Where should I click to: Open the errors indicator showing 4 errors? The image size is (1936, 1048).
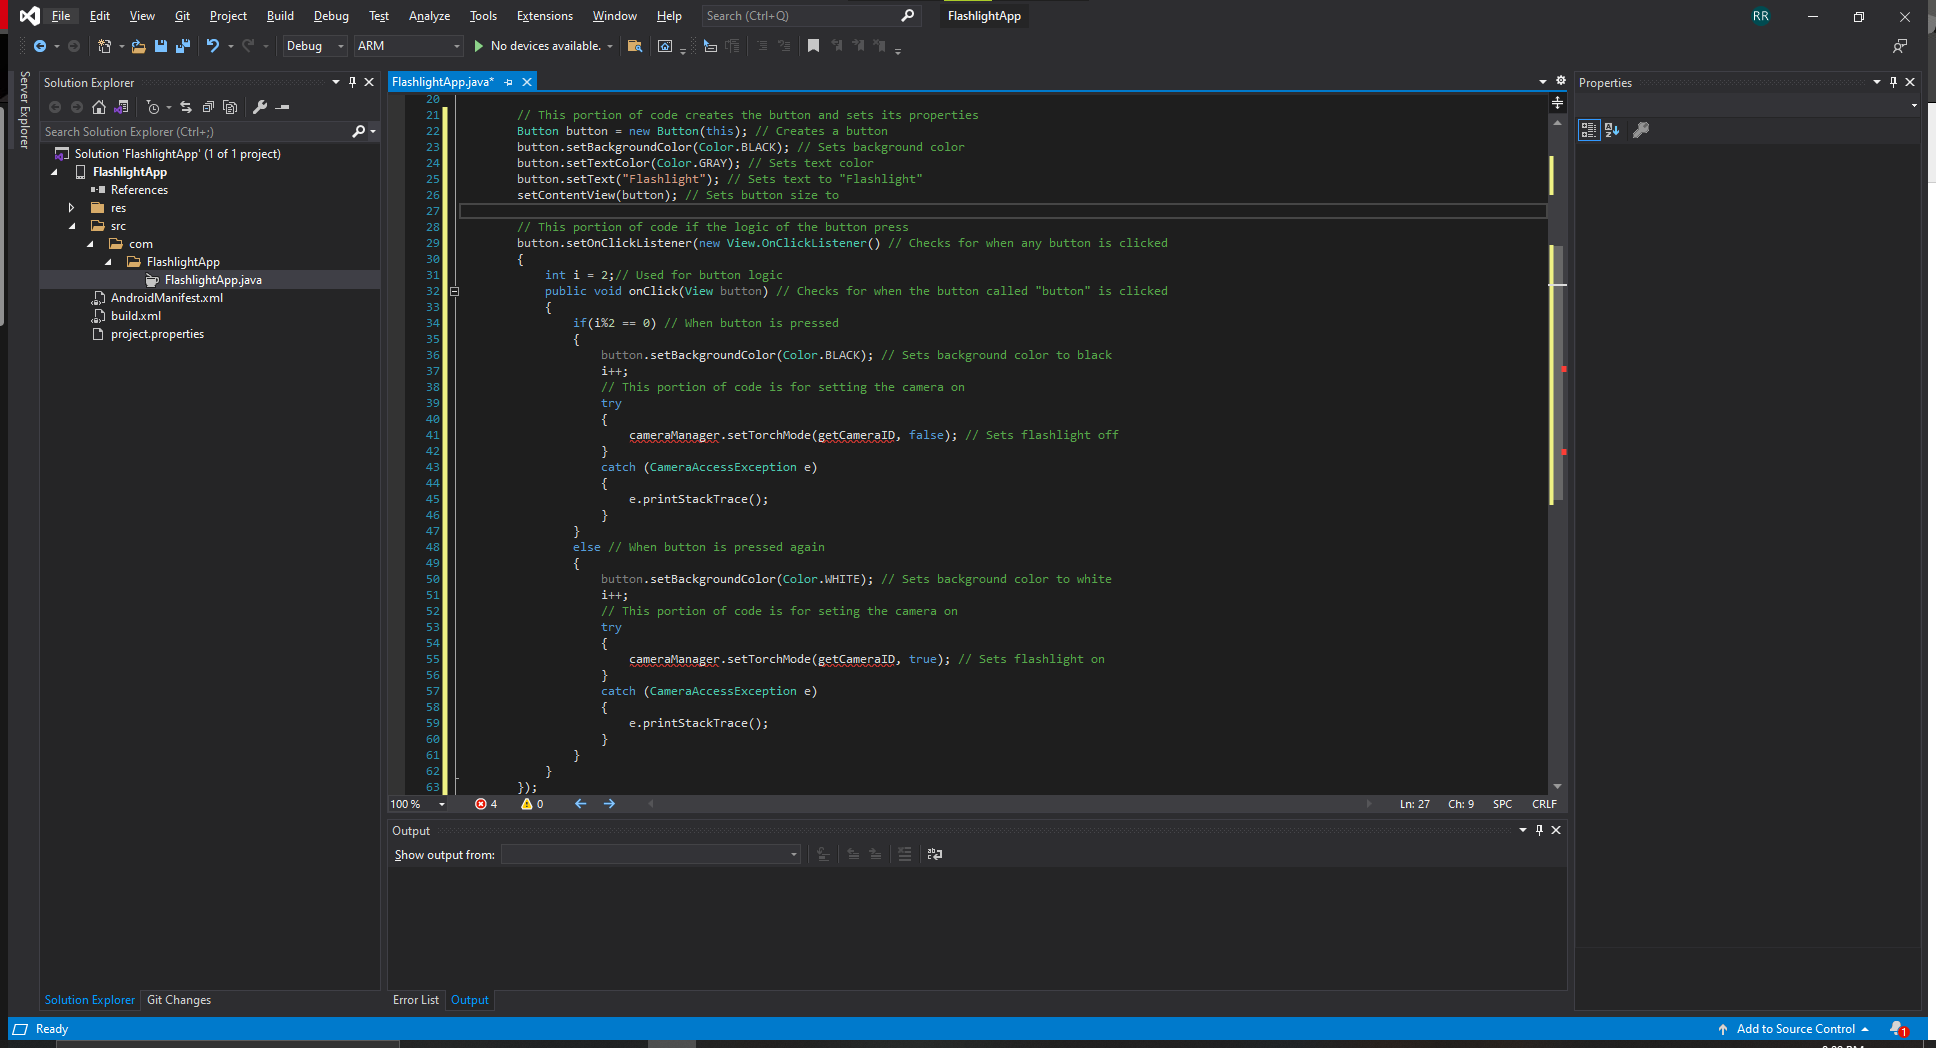point(486,804)
